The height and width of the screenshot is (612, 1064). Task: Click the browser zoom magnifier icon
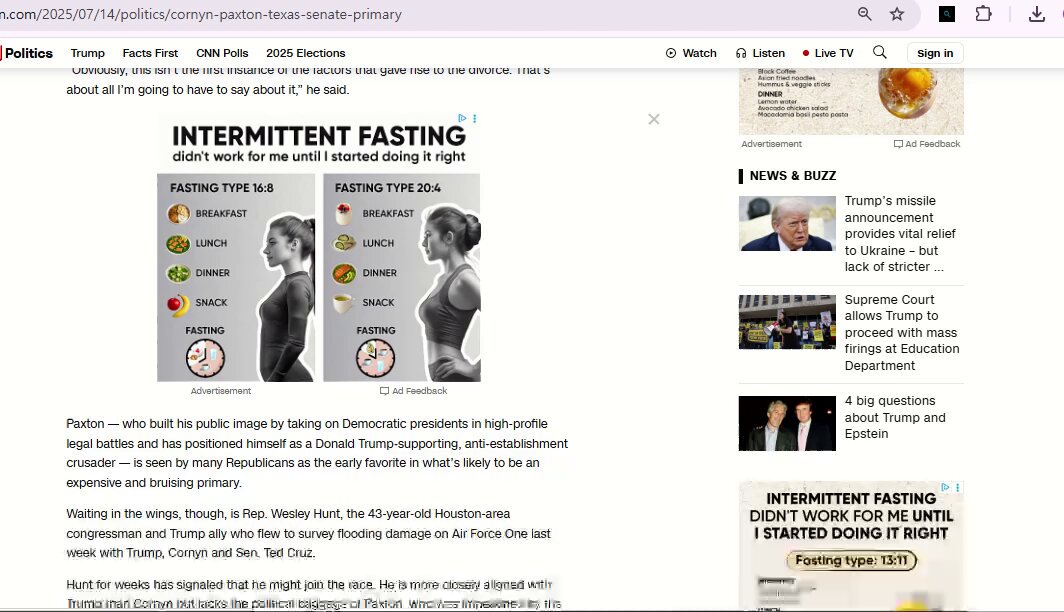point(864,14)
